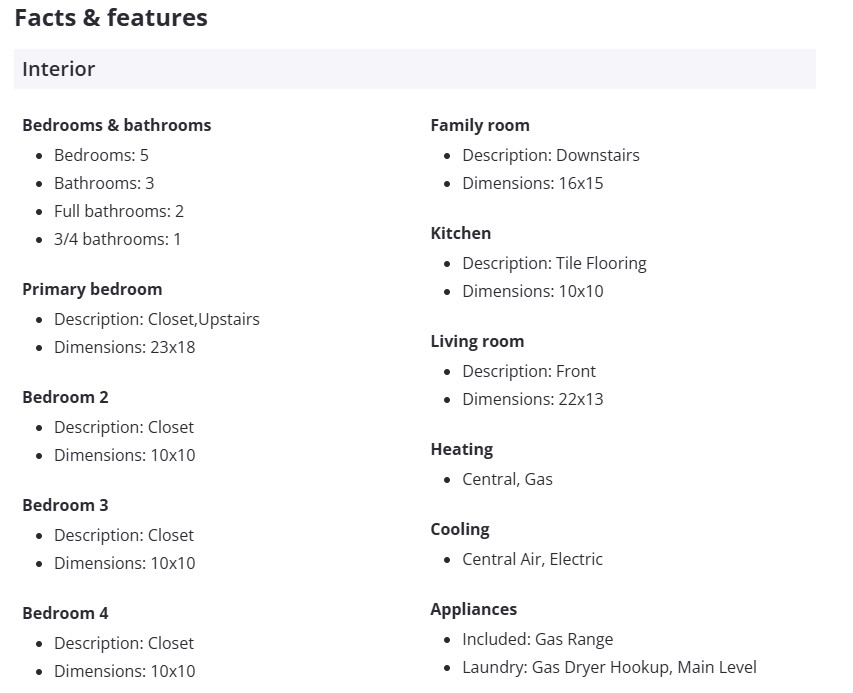The image size is (853, 693).
Task: Click the Bedroom 4 heading
Action: click(x=65, y=613)
